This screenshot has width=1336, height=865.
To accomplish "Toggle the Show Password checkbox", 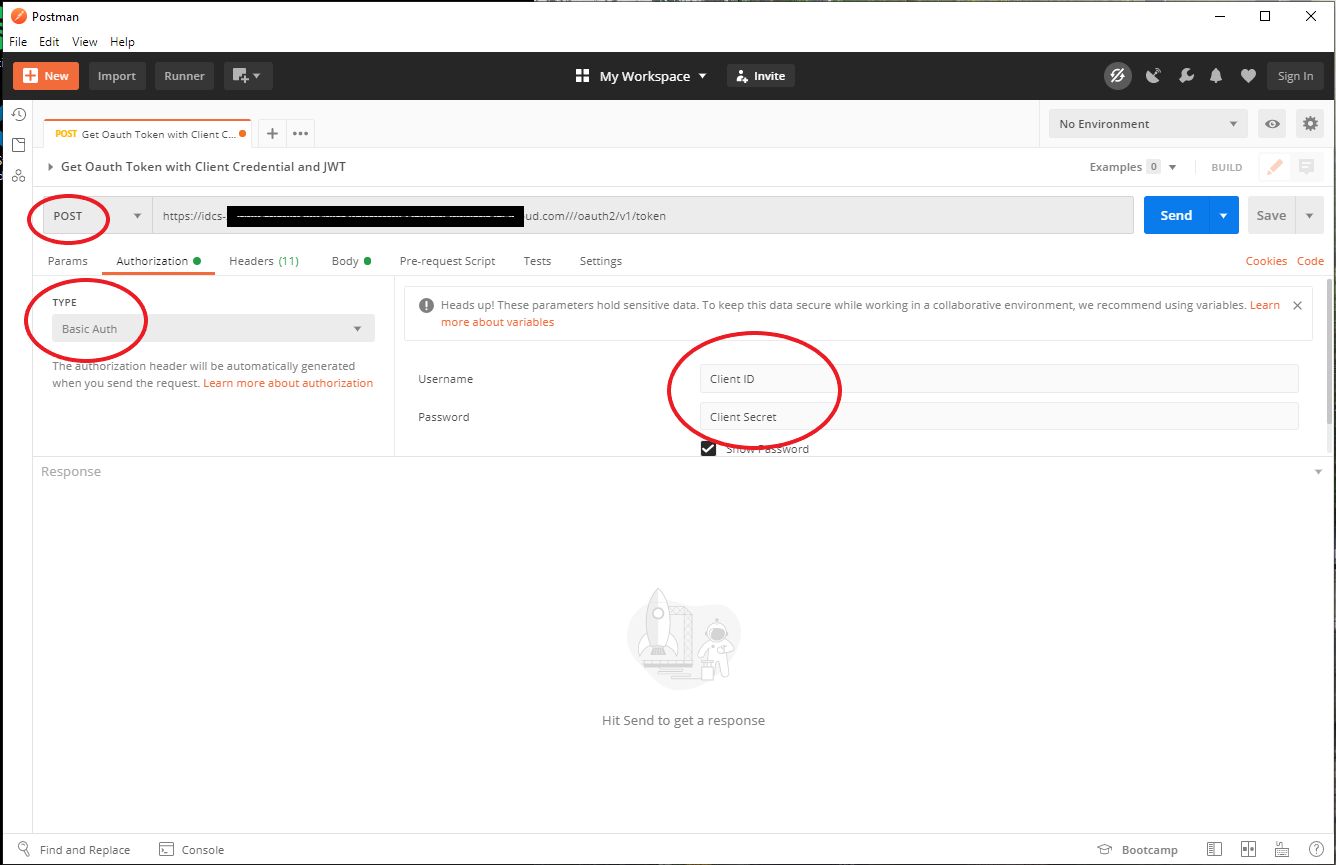I will coord(709,449).
